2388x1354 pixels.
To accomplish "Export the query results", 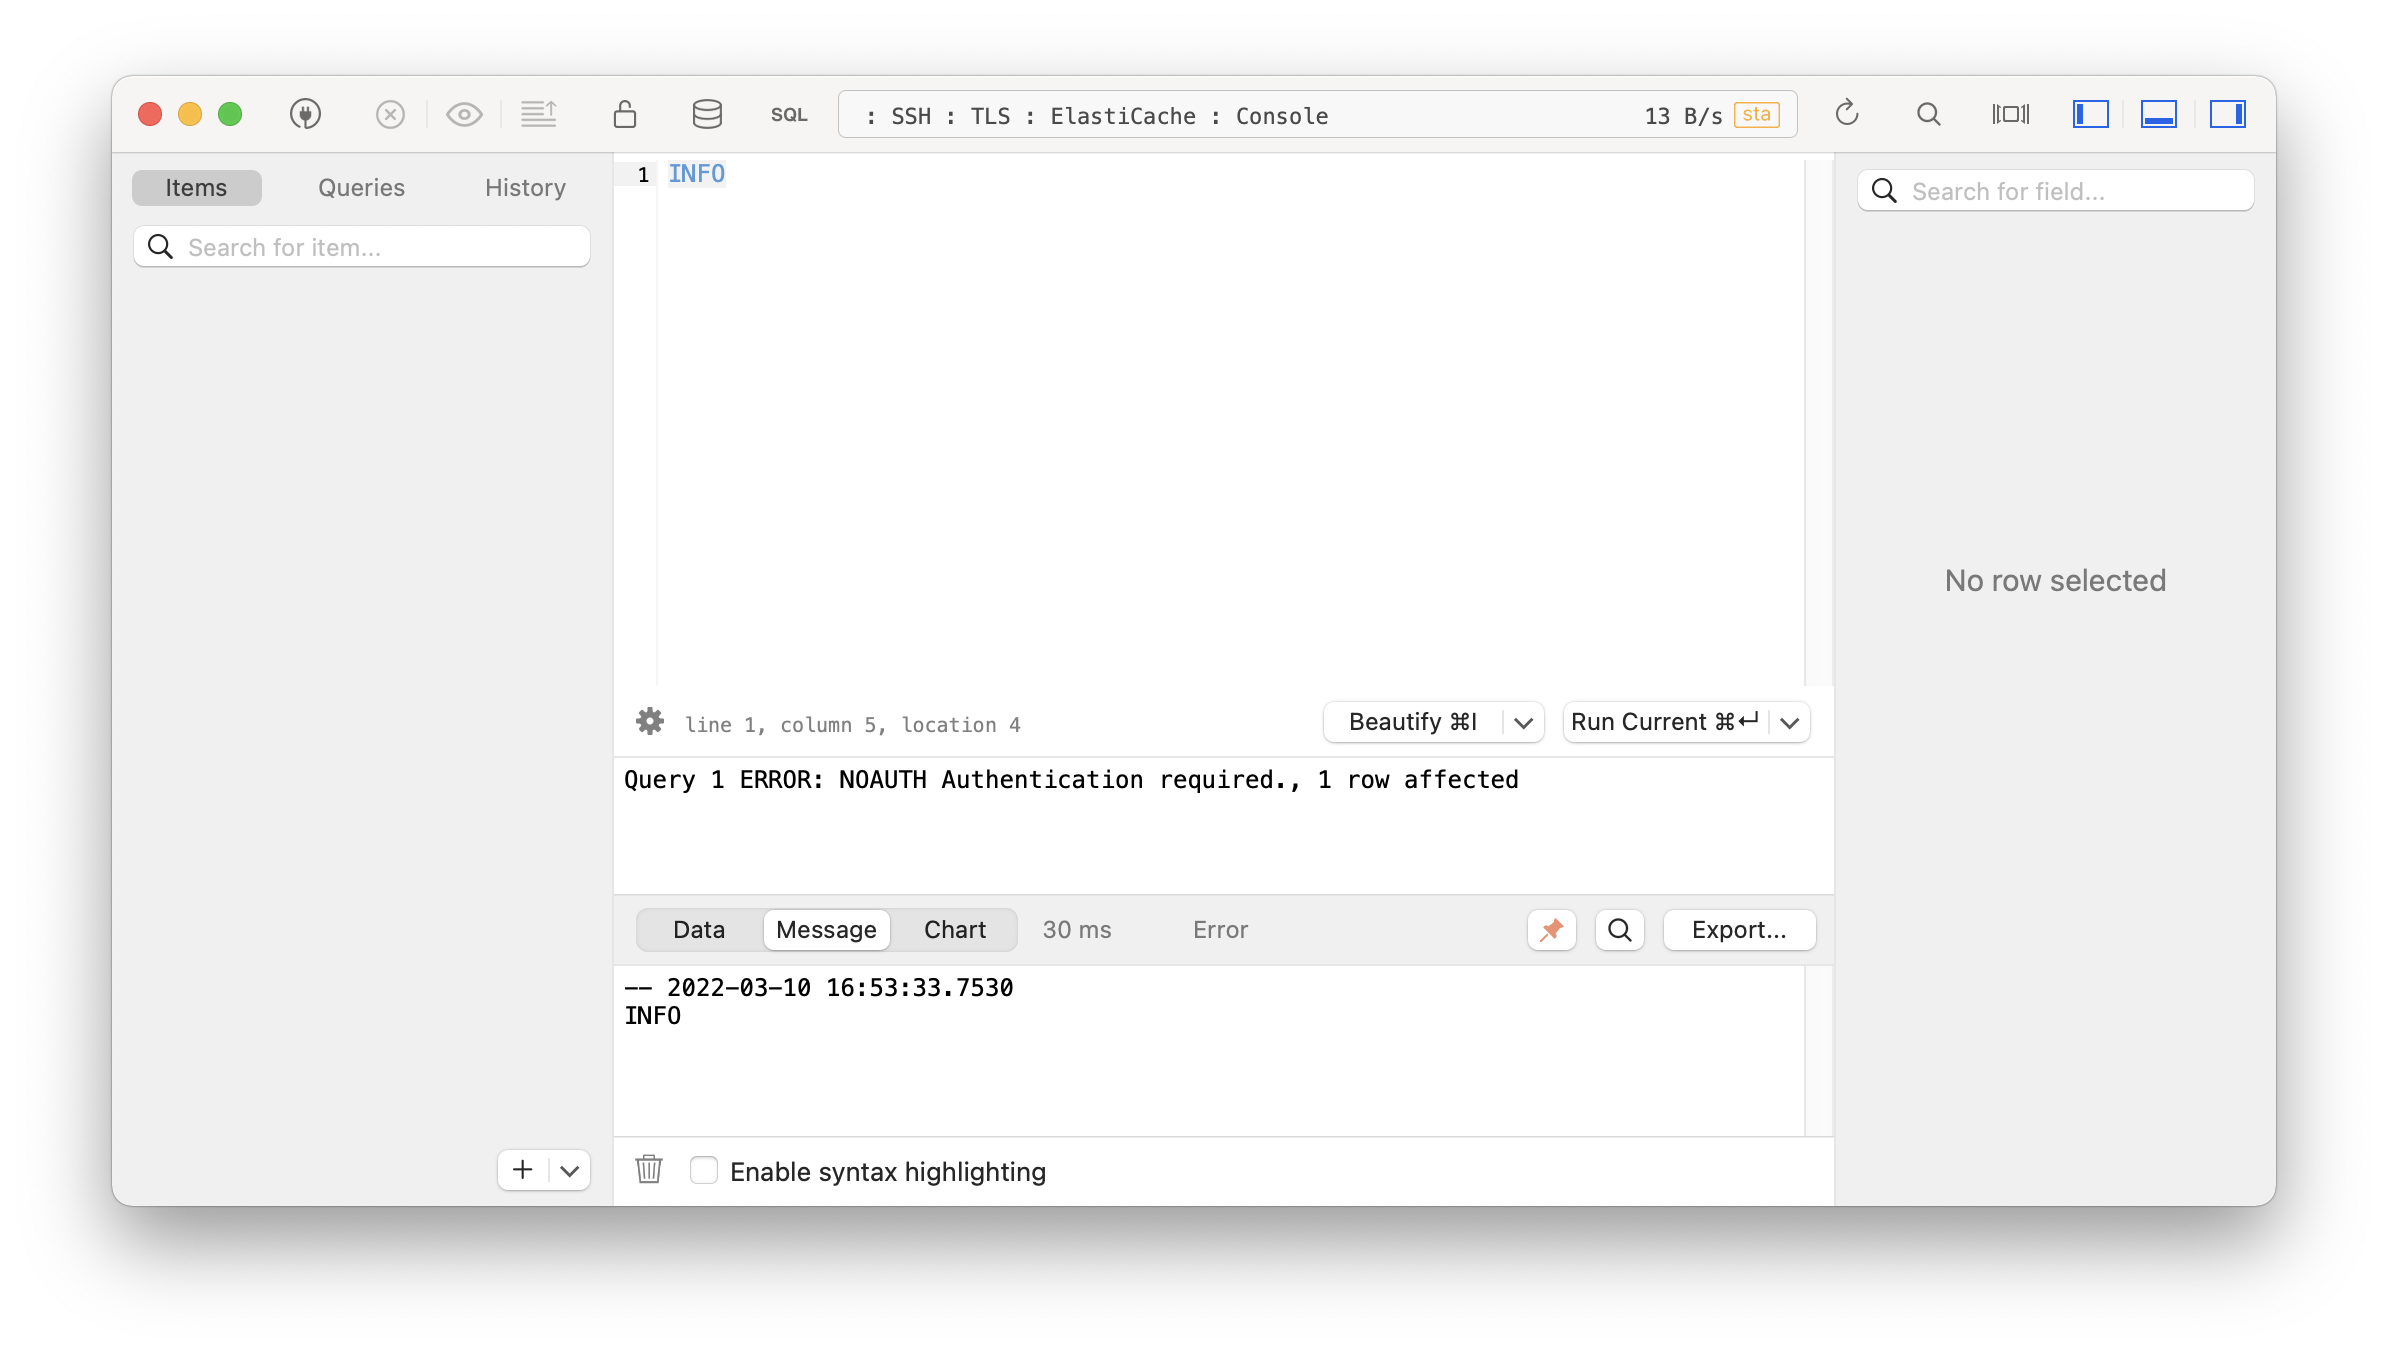I will pos(1739,929).
